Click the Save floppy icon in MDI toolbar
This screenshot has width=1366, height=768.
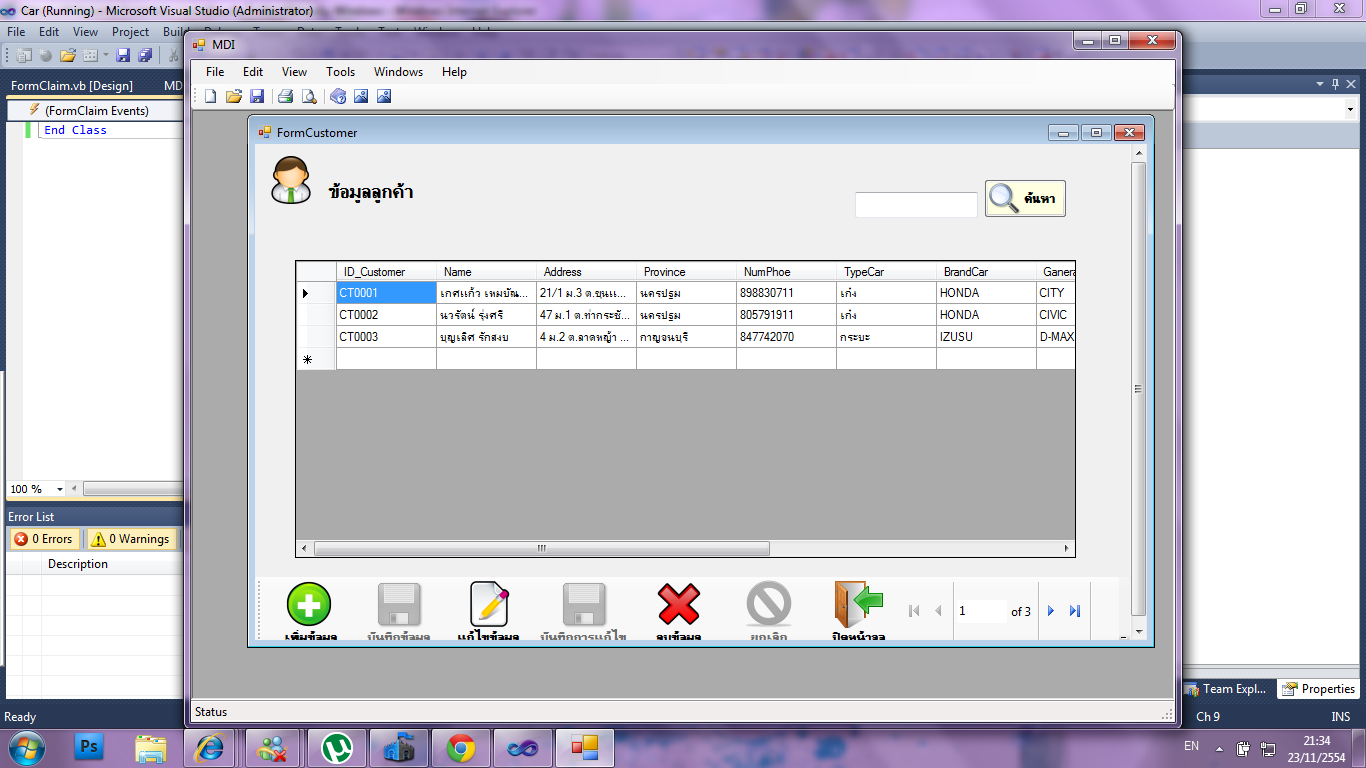257,96
